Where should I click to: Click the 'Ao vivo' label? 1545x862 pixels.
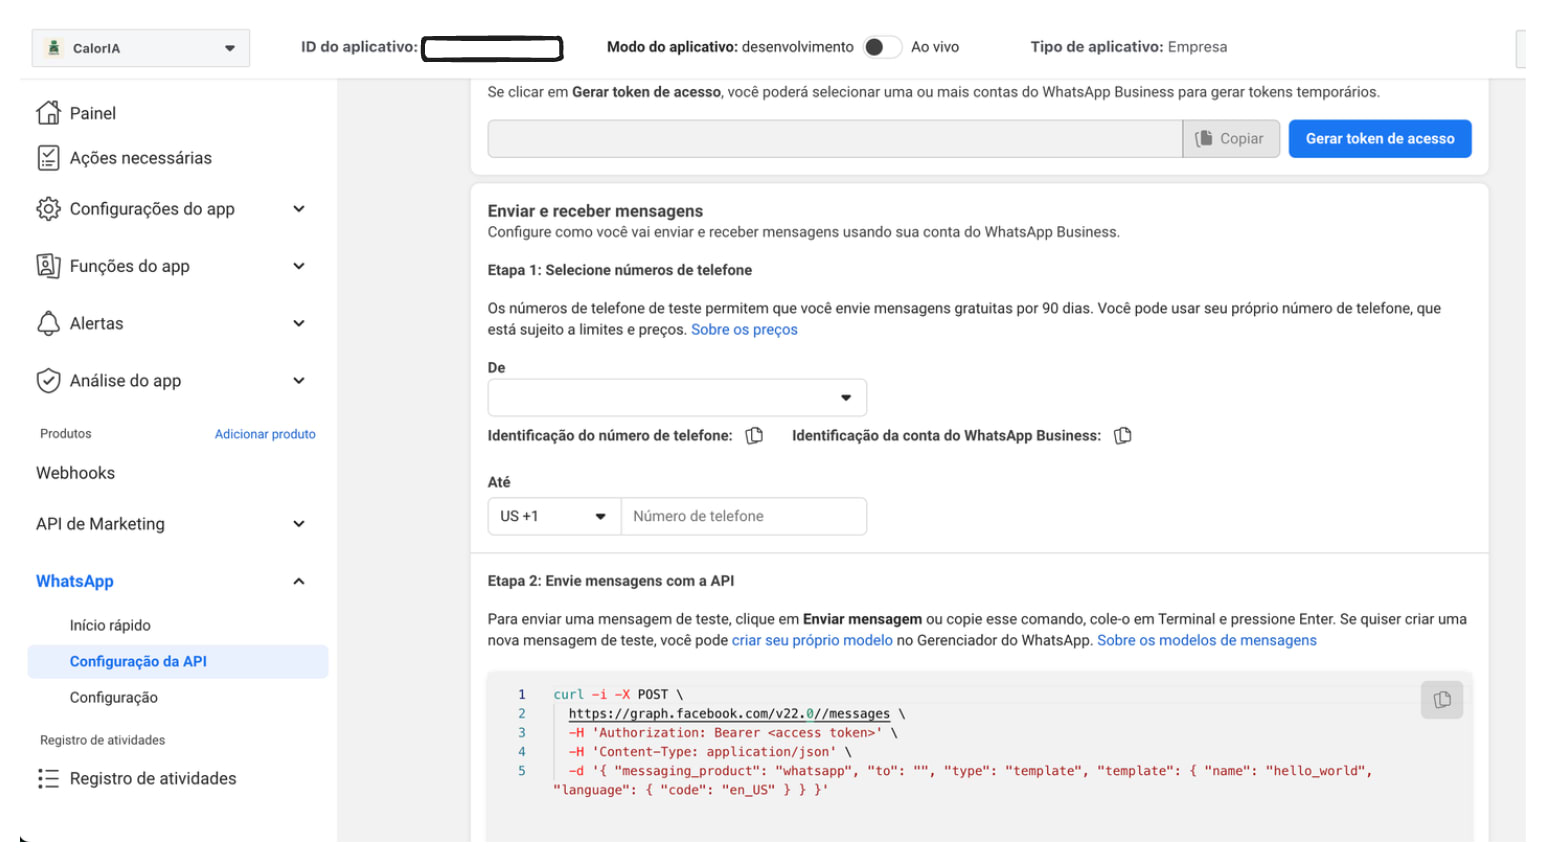point(935,47)
